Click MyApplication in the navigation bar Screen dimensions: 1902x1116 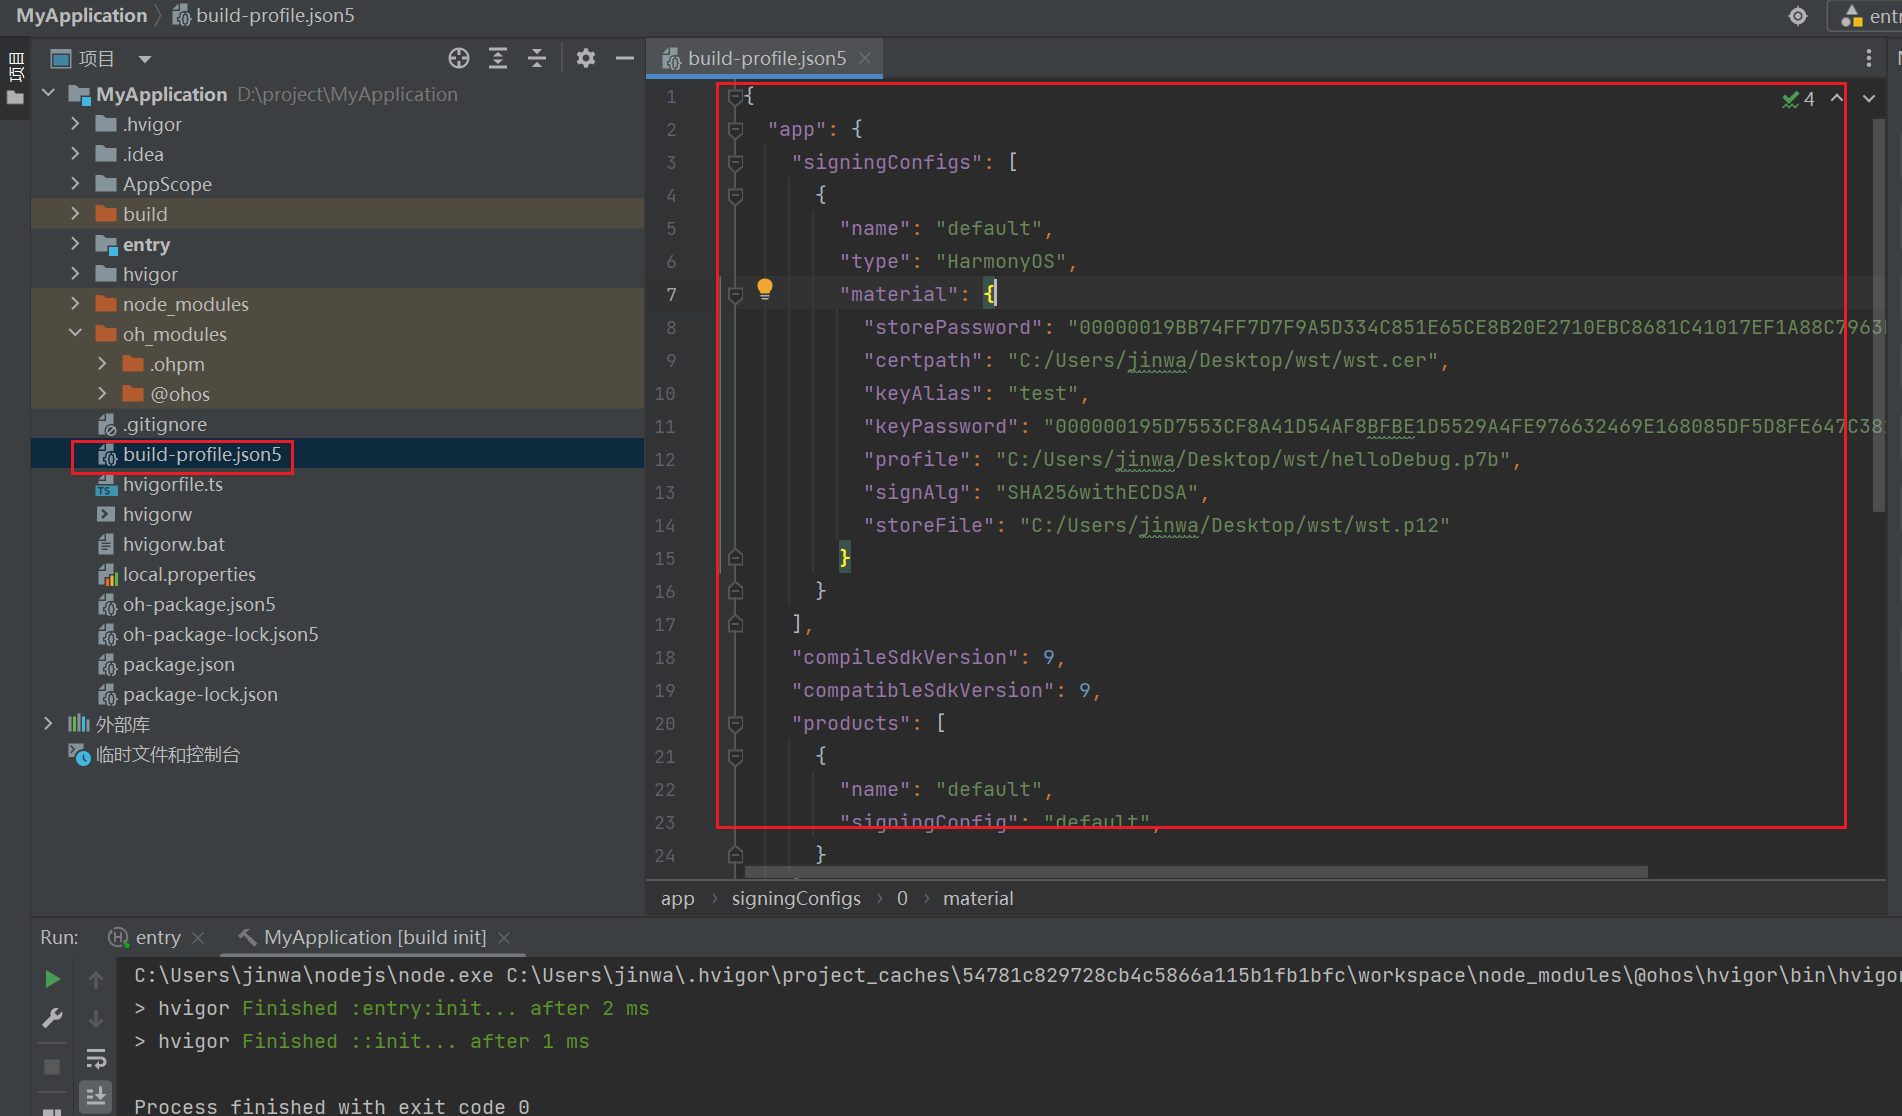[81, 15]
